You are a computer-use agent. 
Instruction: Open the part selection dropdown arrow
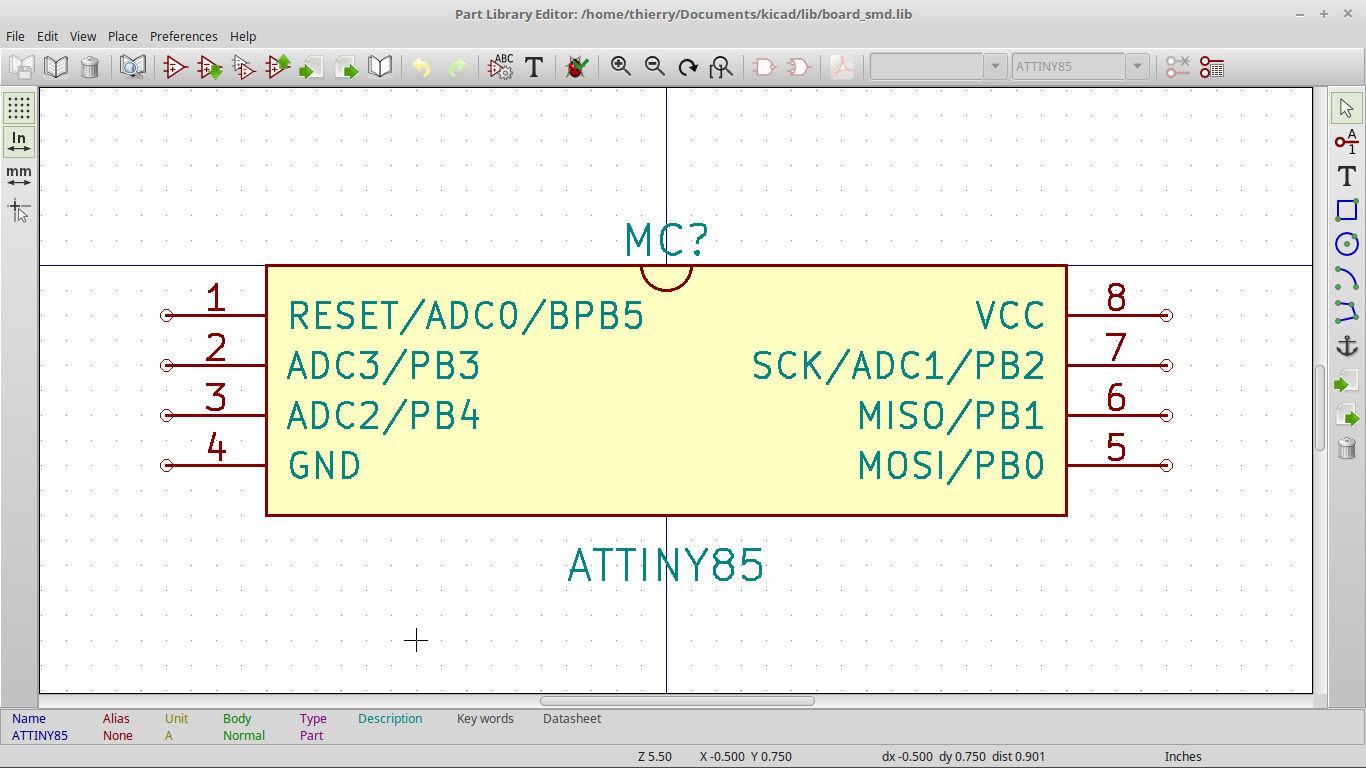[995, 67]
